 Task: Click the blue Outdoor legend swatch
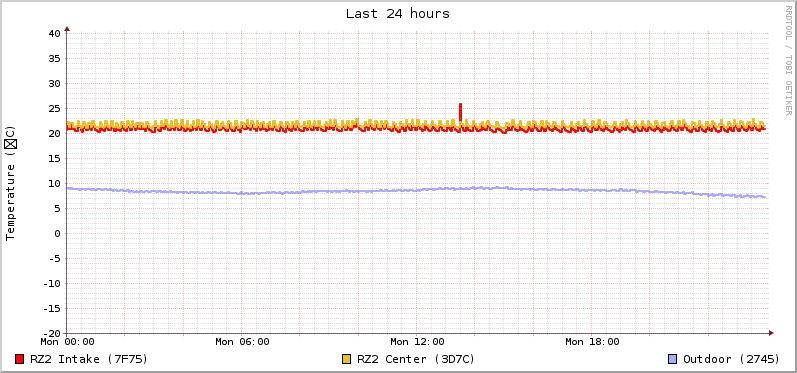[672, 359]
